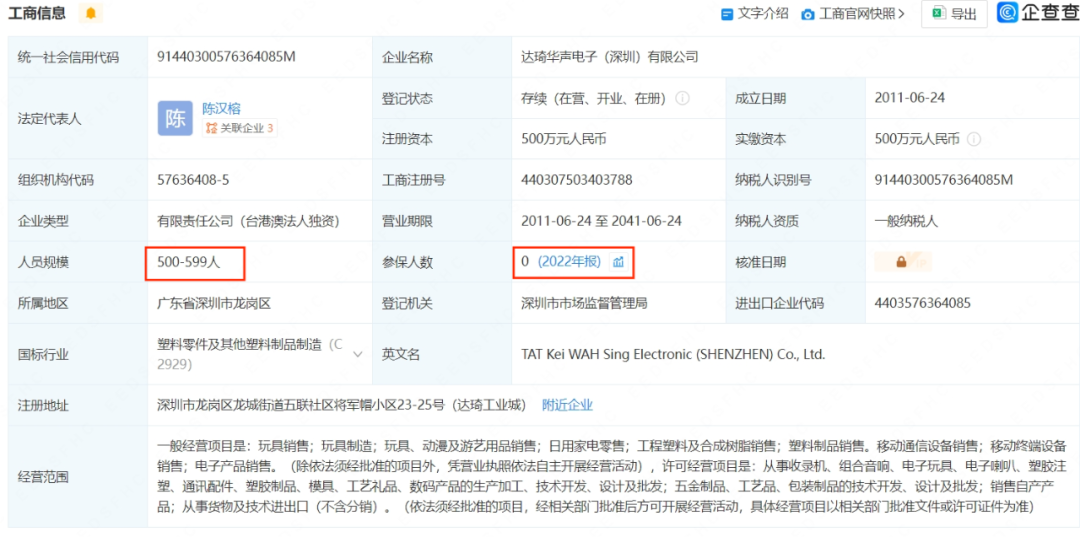
Task: Click chart icon beside 2022年报
Action: pos(619,262)
